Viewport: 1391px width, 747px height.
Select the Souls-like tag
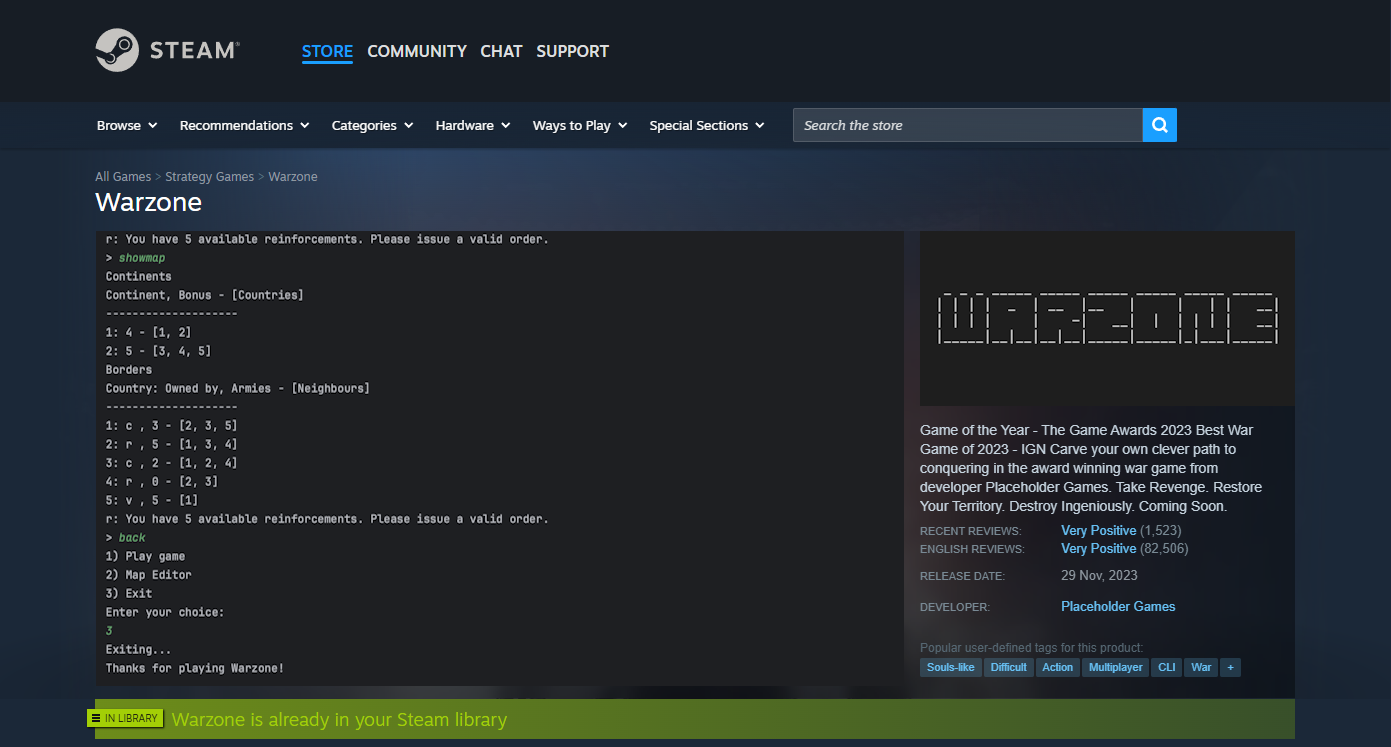pos(950,667)
